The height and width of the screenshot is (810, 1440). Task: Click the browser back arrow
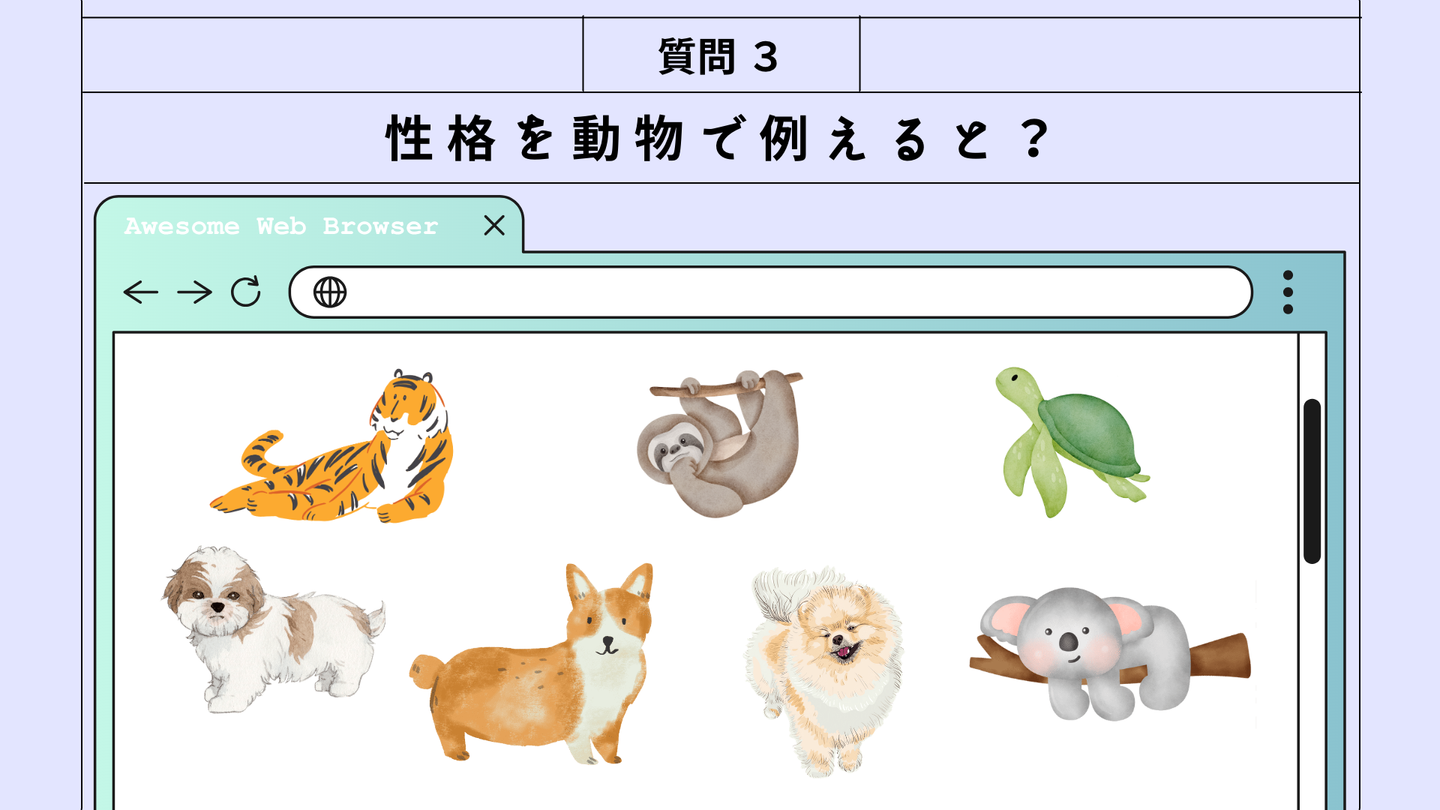click(x=141, y=292)
